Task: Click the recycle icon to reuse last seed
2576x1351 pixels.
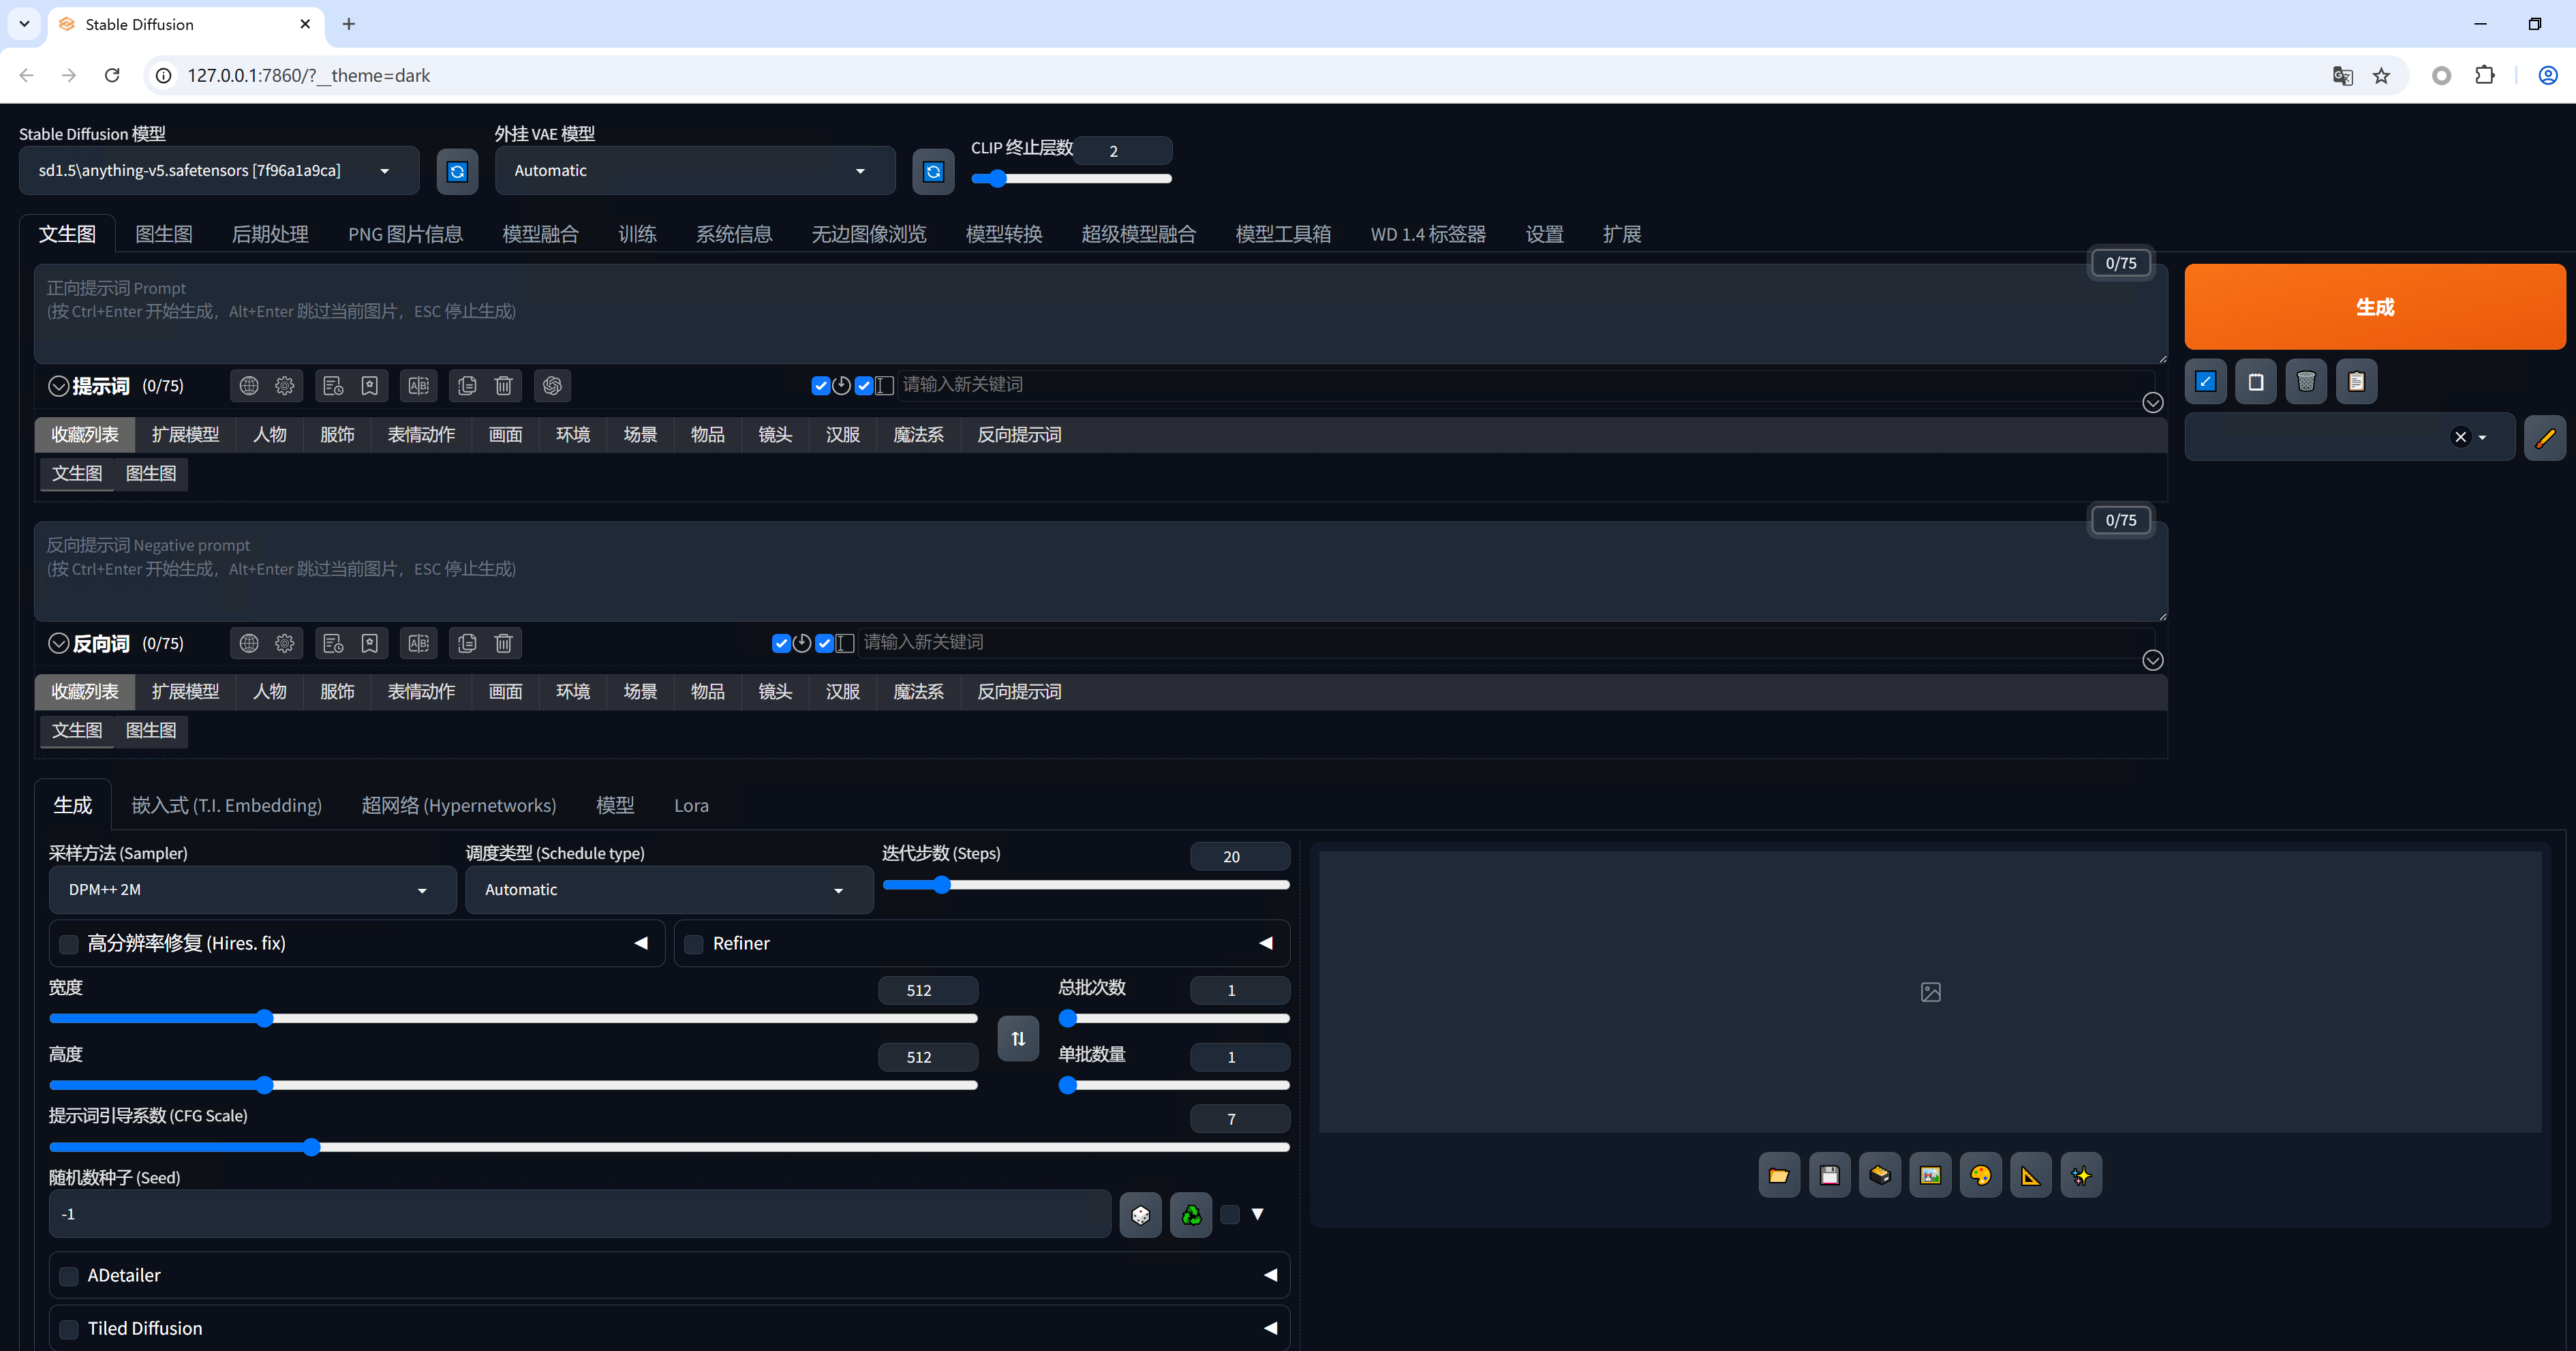Action: pos(1190,1214)
